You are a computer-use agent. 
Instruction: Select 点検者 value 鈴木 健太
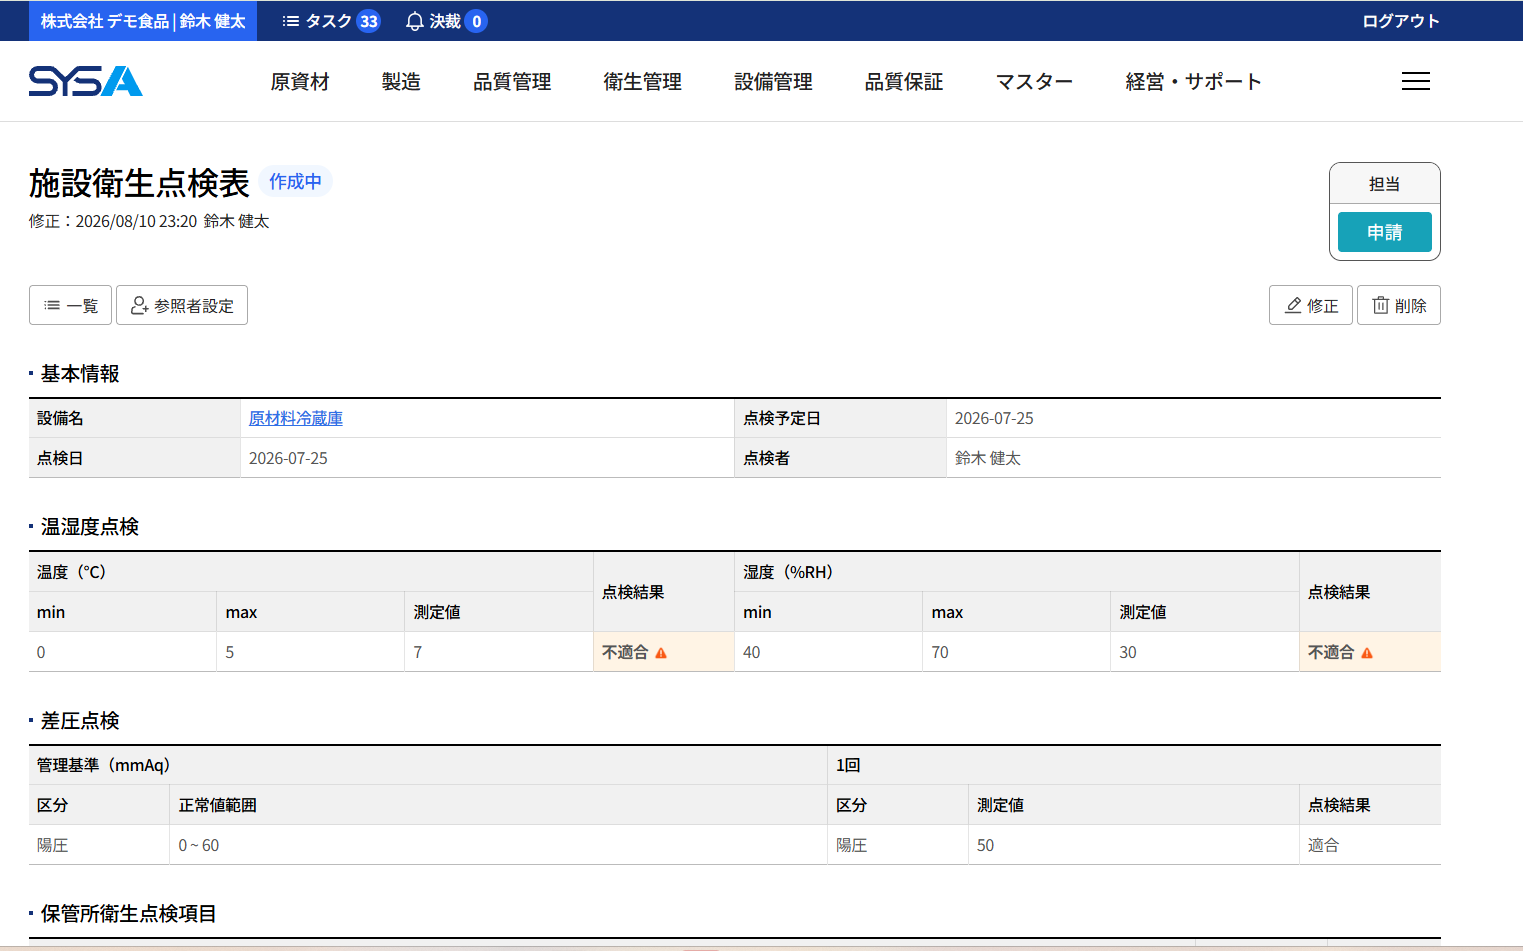tap(988, 458)
